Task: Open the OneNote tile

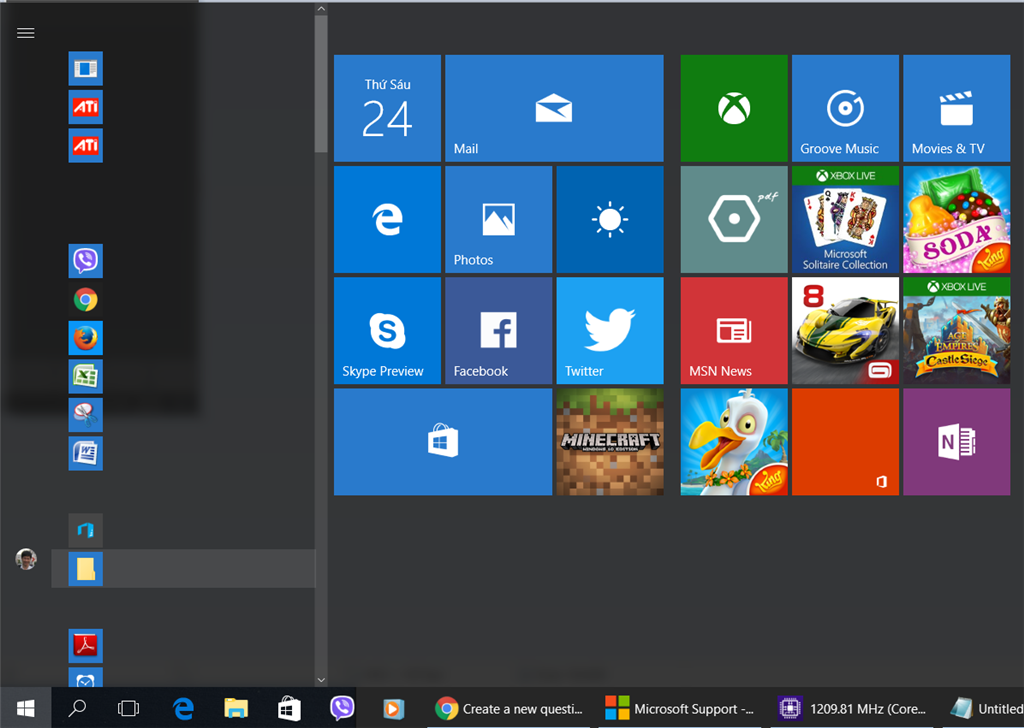Action: pos(956,442)
